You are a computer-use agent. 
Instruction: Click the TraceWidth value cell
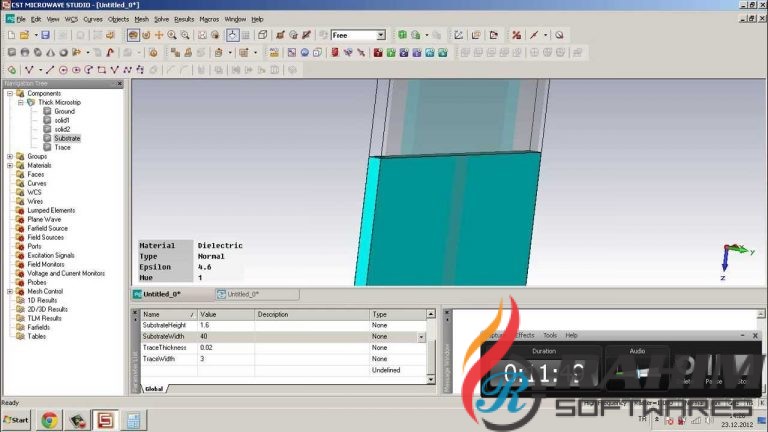coord(226,359)
